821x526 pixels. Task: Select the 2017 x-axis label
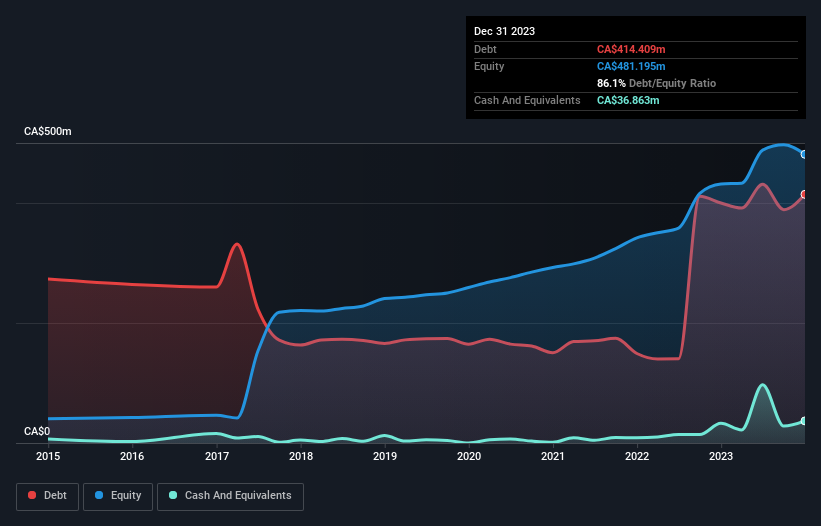[217, 456]
